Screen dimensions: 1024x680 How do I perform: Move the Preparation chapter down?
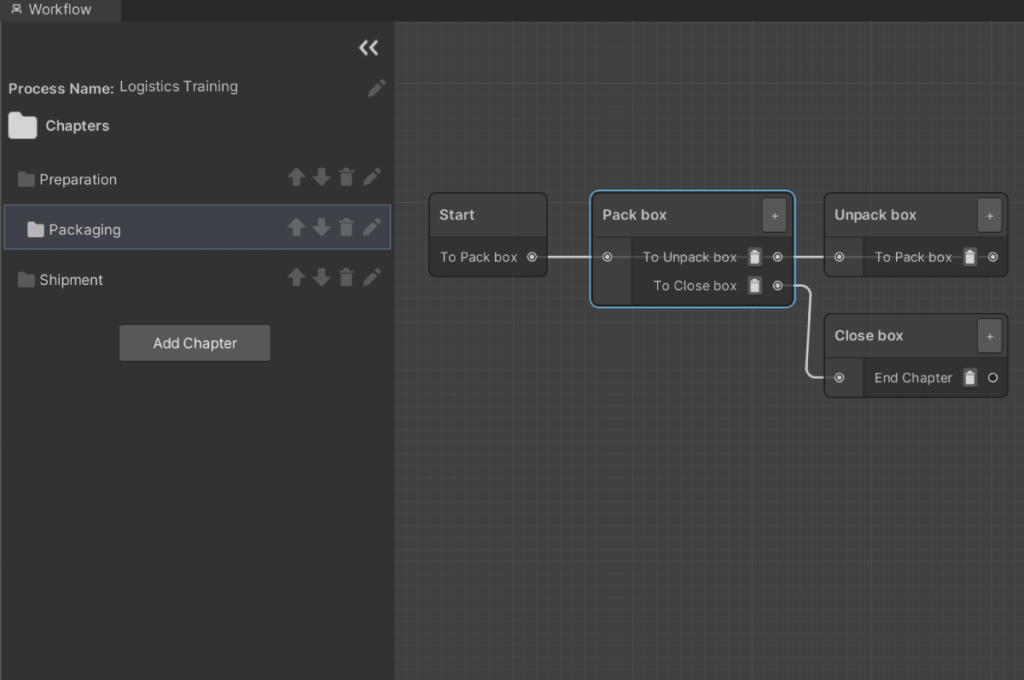pos(321,178)
